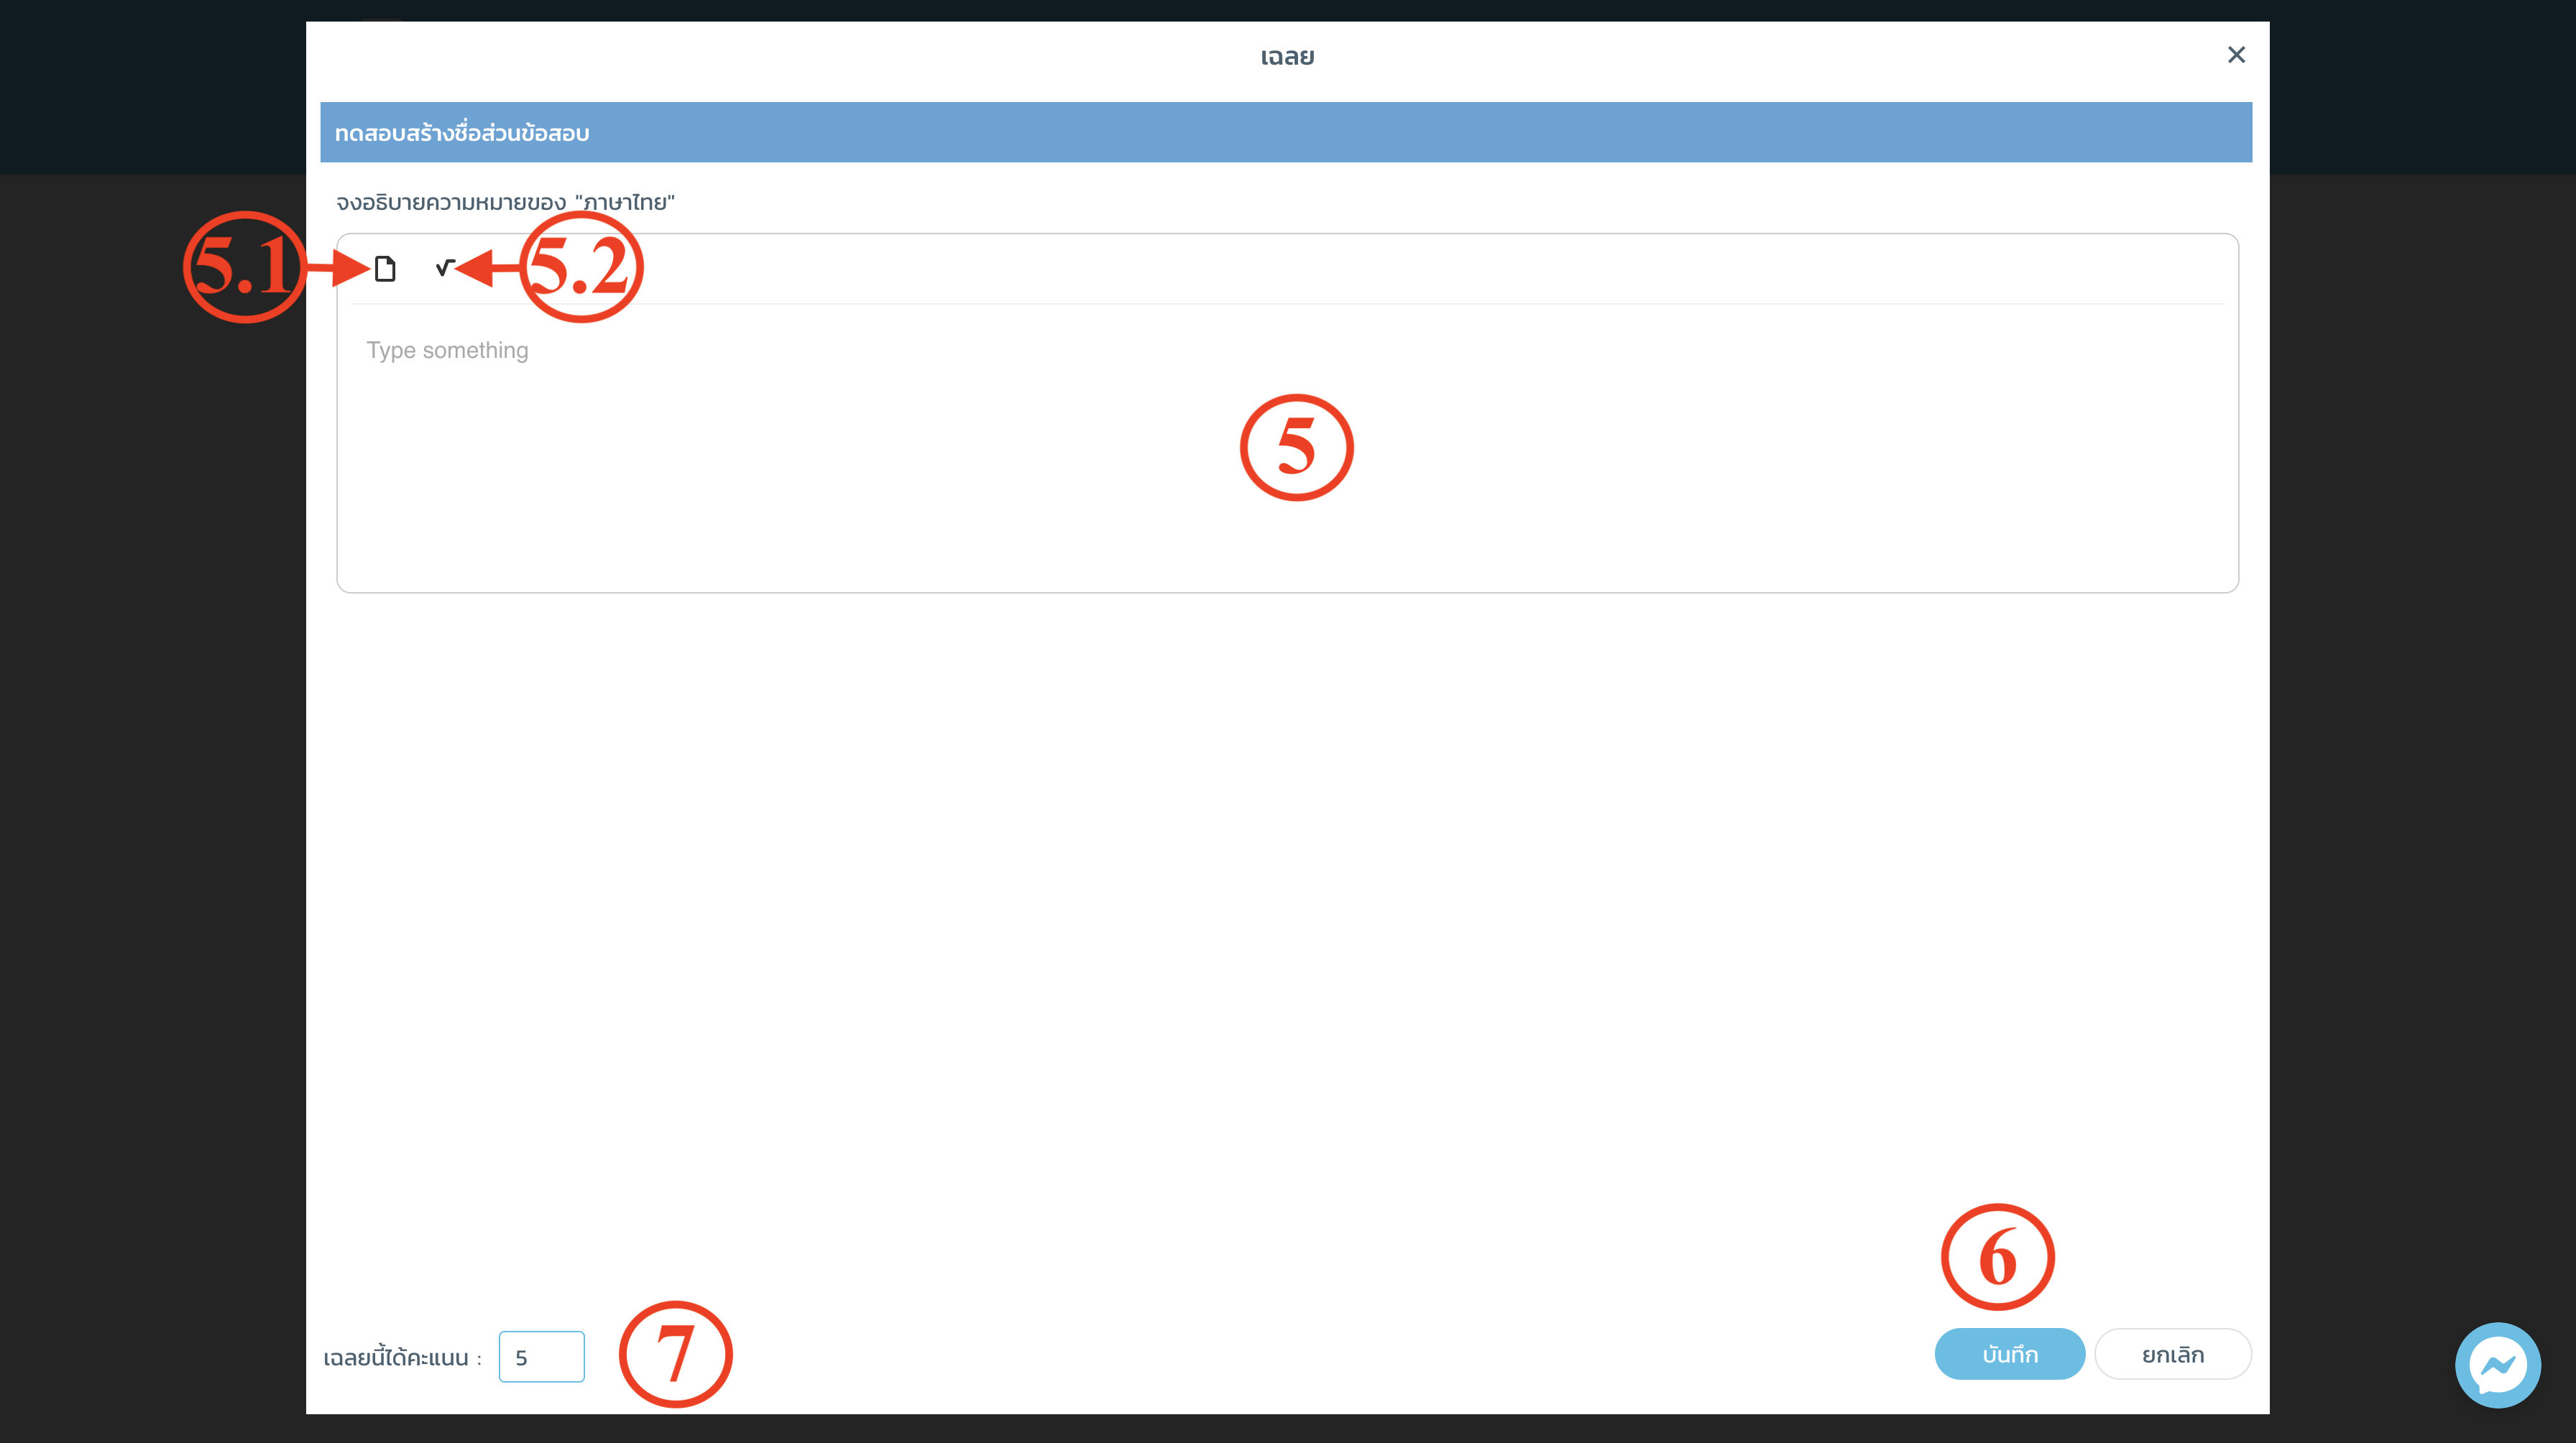Close the เฉลย dialog with the X
The height and width of the screenshot is (1443, 2576).
click(2236, 55)
